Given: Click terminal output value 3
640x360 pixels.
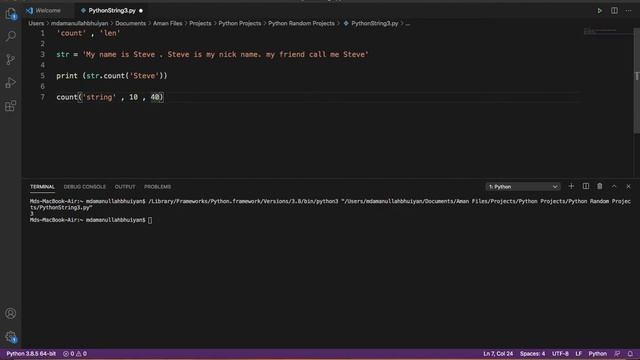Looking at the screenshot, I should [x=31, y=214].
